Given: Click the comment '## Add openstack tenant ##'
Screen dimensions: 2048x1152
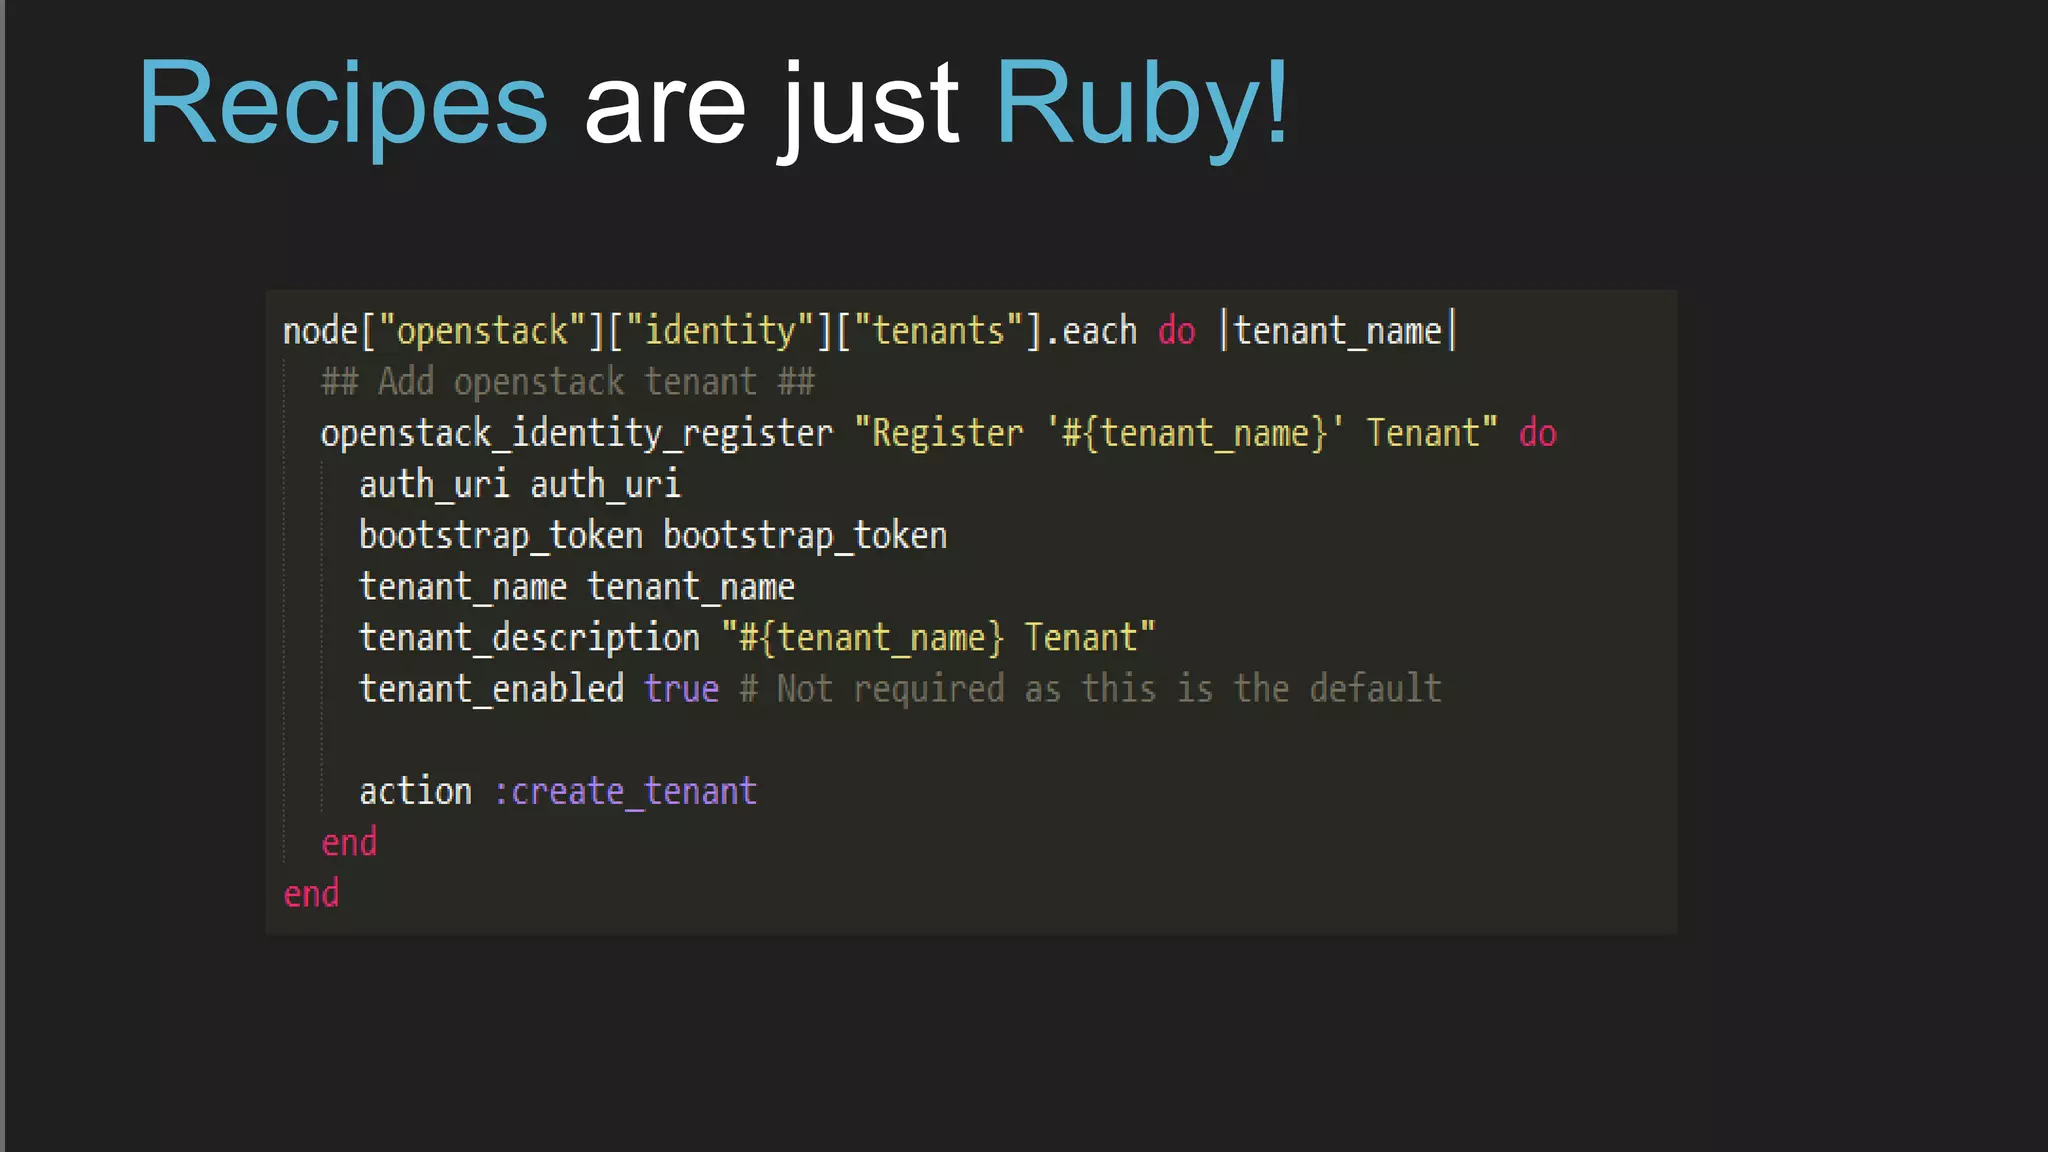Looking at the screenshot, I should (568, 382).
